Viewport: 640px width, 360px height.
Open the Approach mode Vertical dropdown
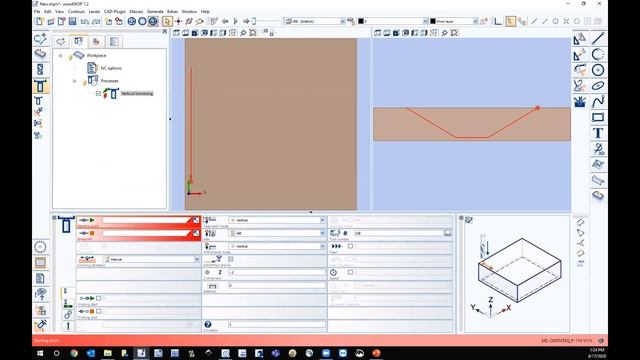coord(322,220)
